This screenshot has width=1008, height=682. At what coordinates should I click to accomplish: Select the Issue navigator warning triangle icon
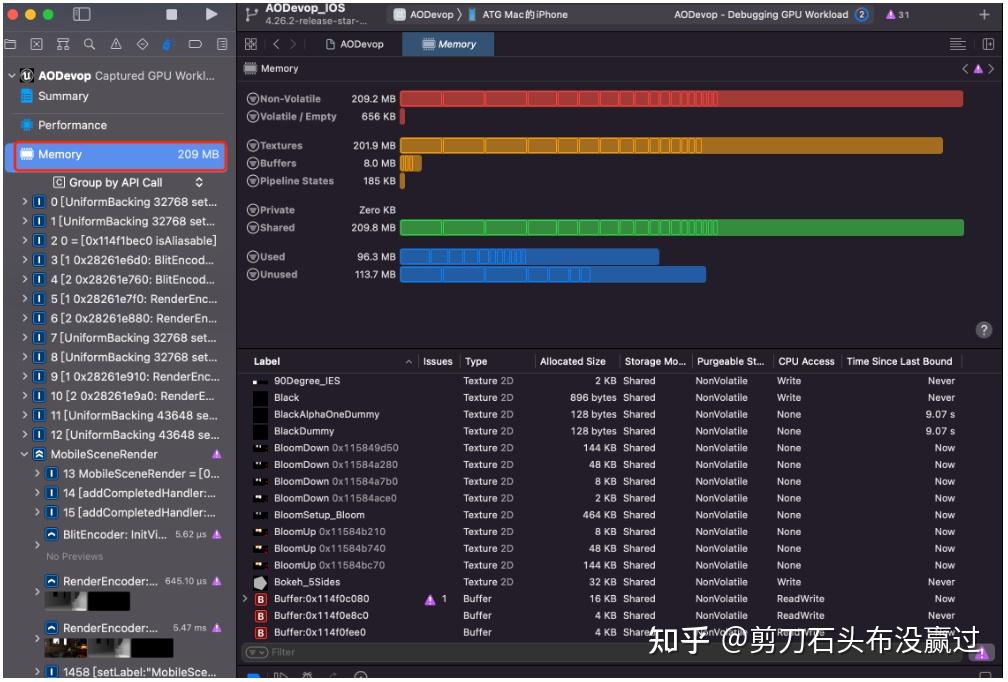pos(116,45)
